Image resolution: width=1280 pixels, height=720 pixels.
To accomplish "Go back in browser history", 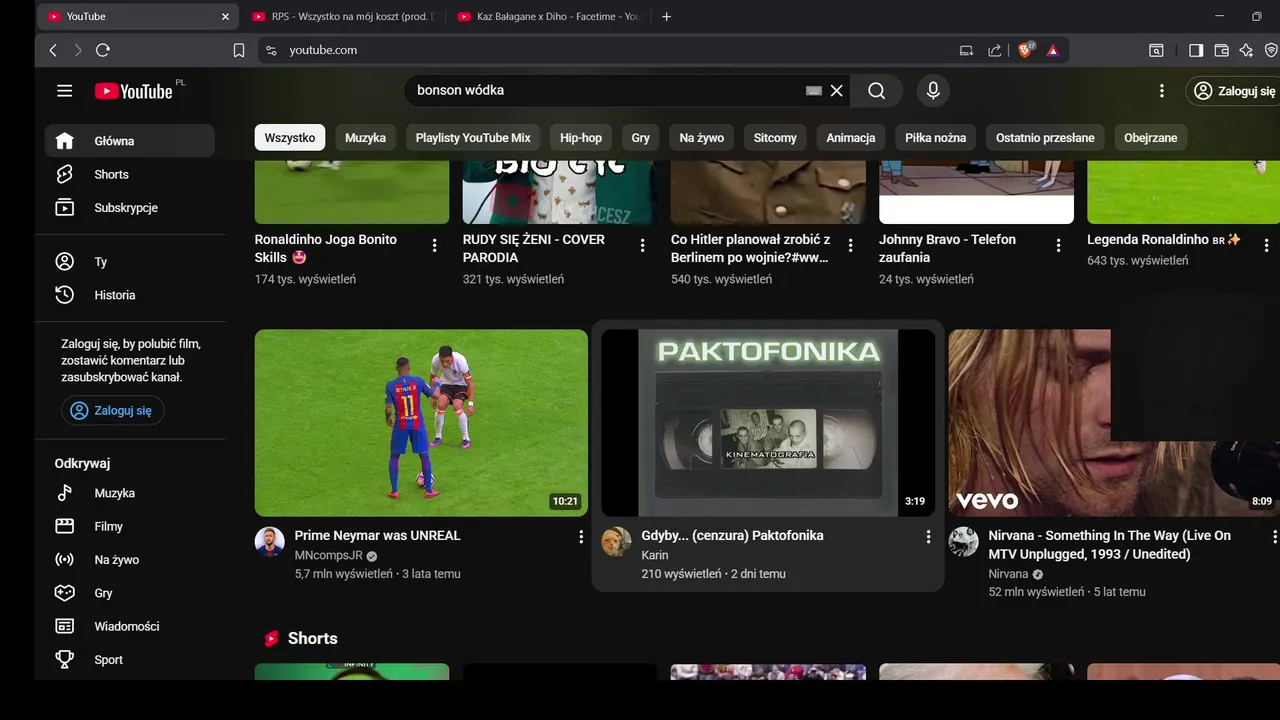I will [x=53, y=50].
